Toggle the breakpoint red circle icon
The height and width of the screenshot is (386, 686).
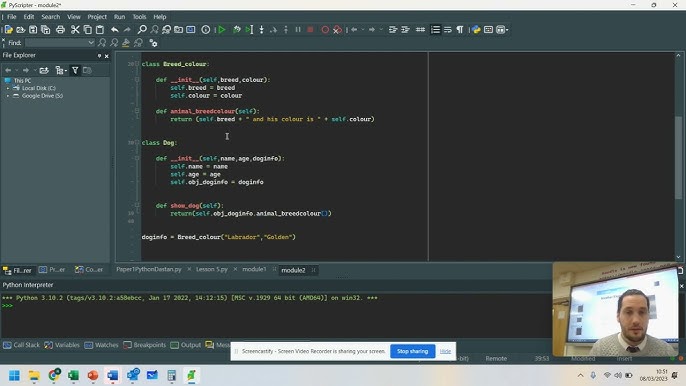(325, 30)
